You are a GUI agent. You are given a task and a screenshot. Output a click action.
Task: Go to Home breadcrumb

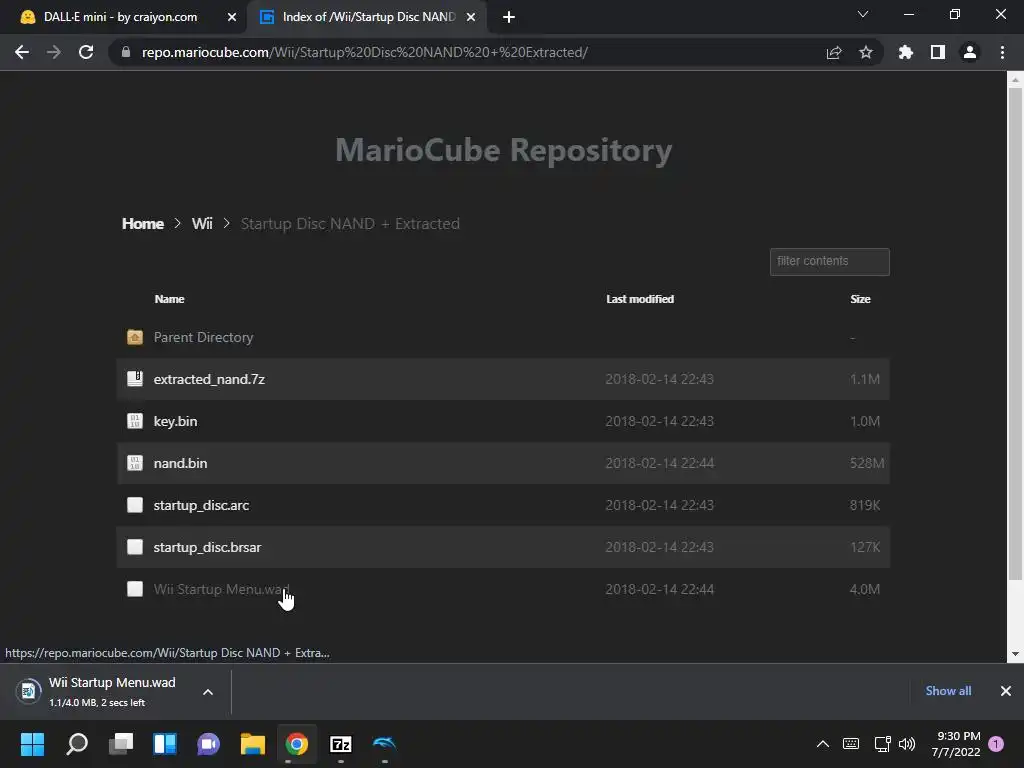142,223
